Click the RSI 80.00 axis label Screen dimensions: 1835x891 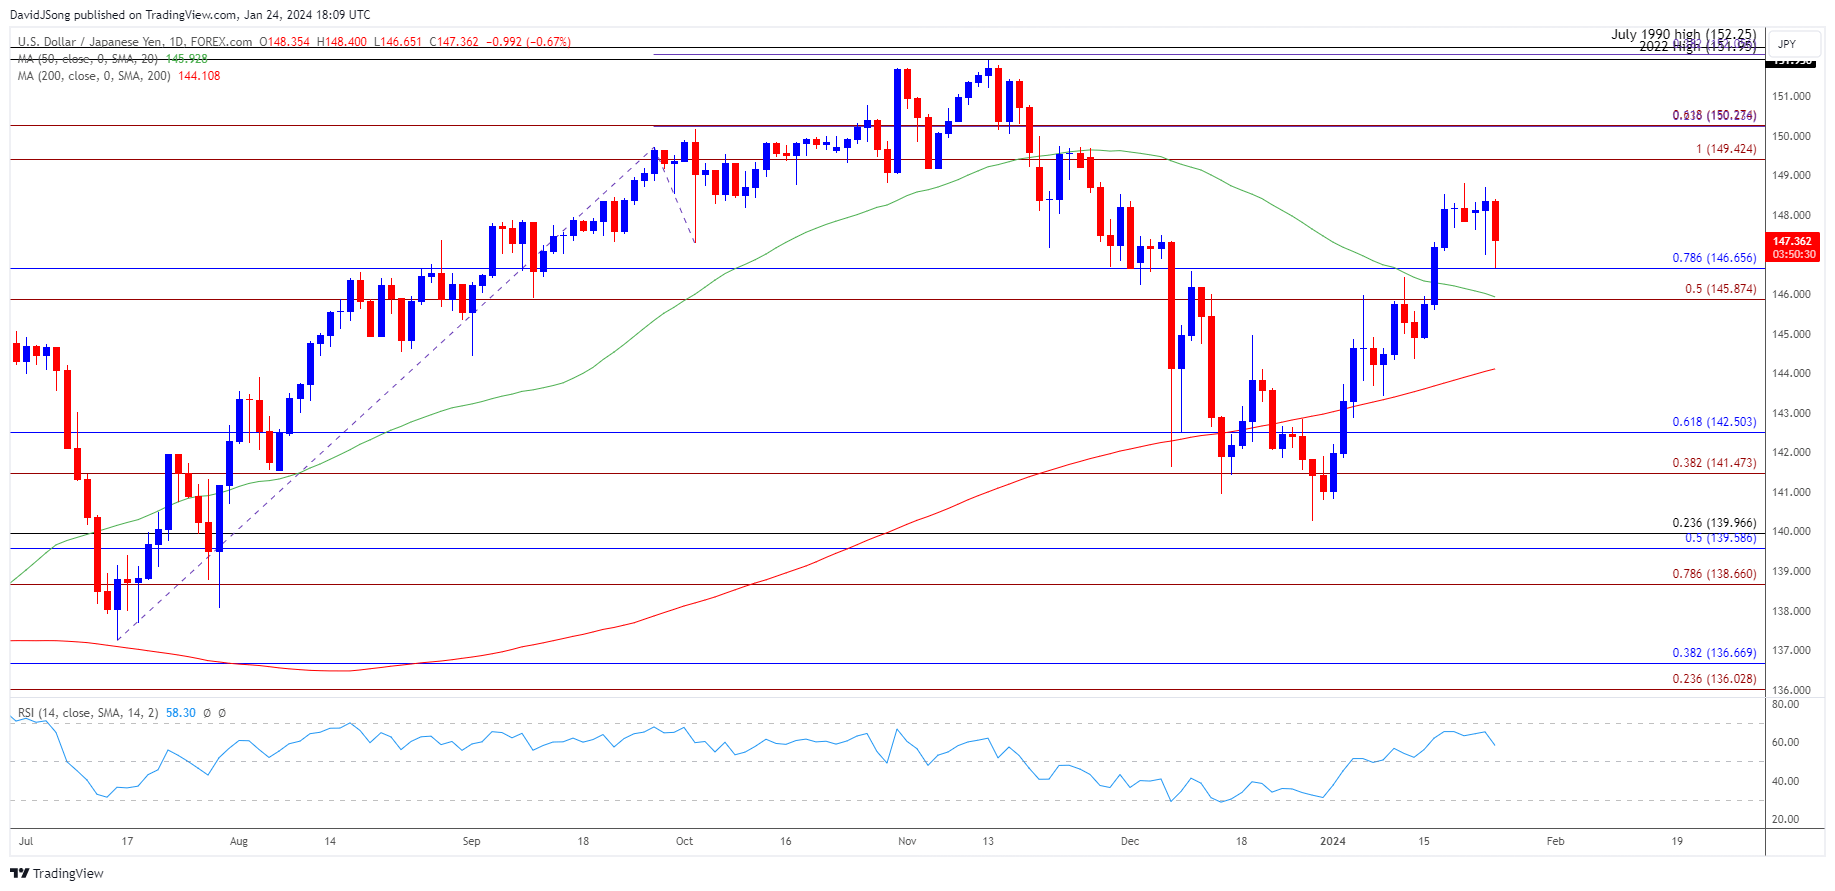pyautogui.click(x=1785, y=704)
